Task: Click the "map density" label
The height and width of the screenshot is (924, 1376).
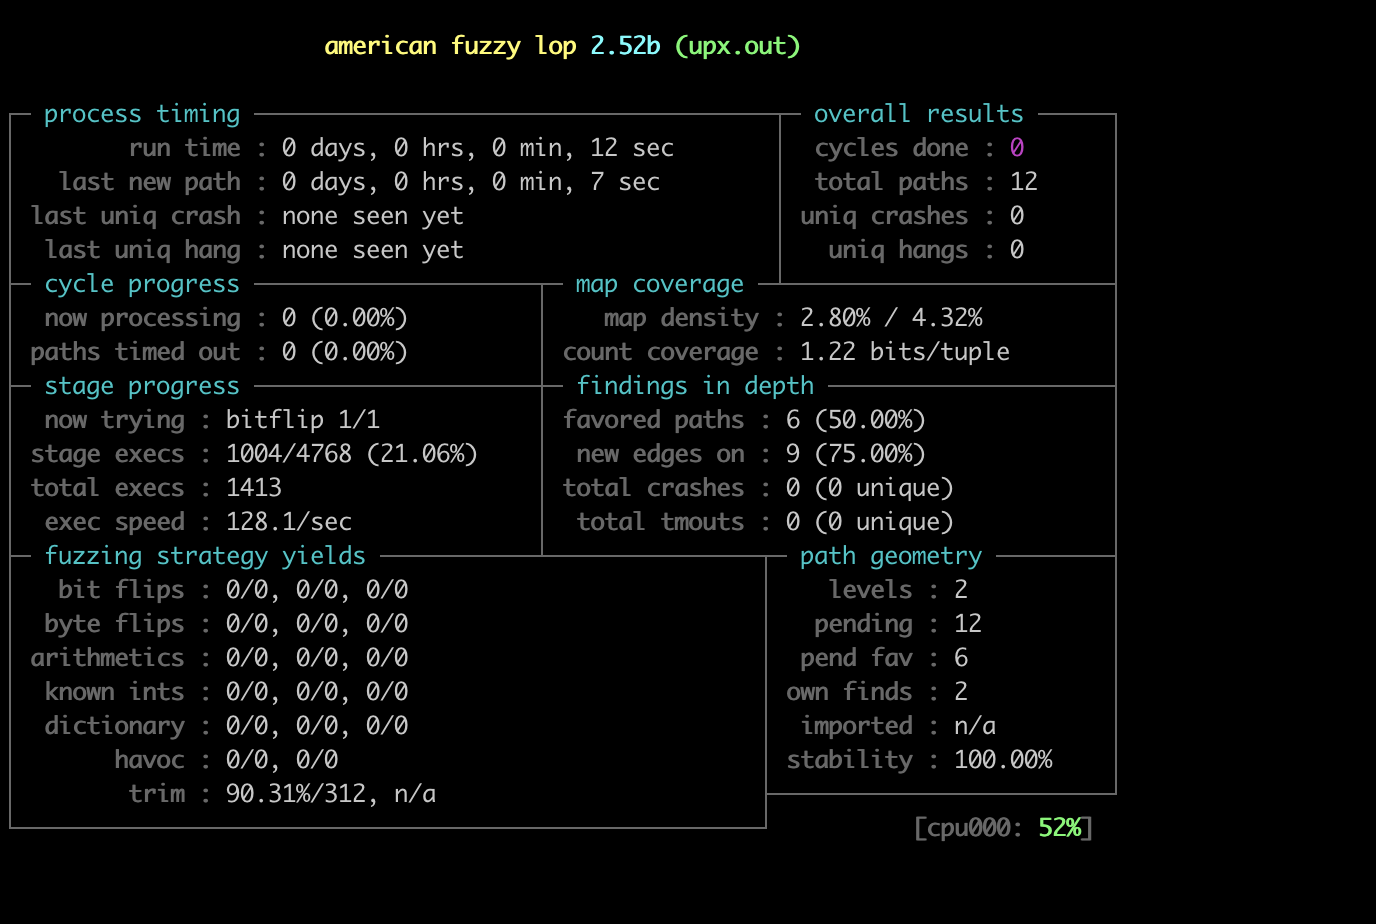Action: point(681,318)
